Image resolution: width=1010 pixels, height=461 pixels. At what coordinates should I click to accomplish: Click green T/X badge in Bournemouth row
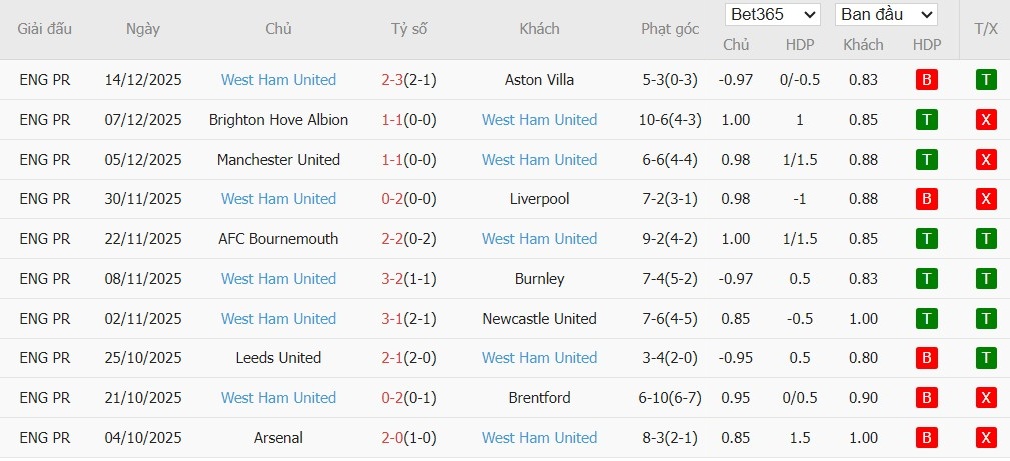click(x=986, y=239)
